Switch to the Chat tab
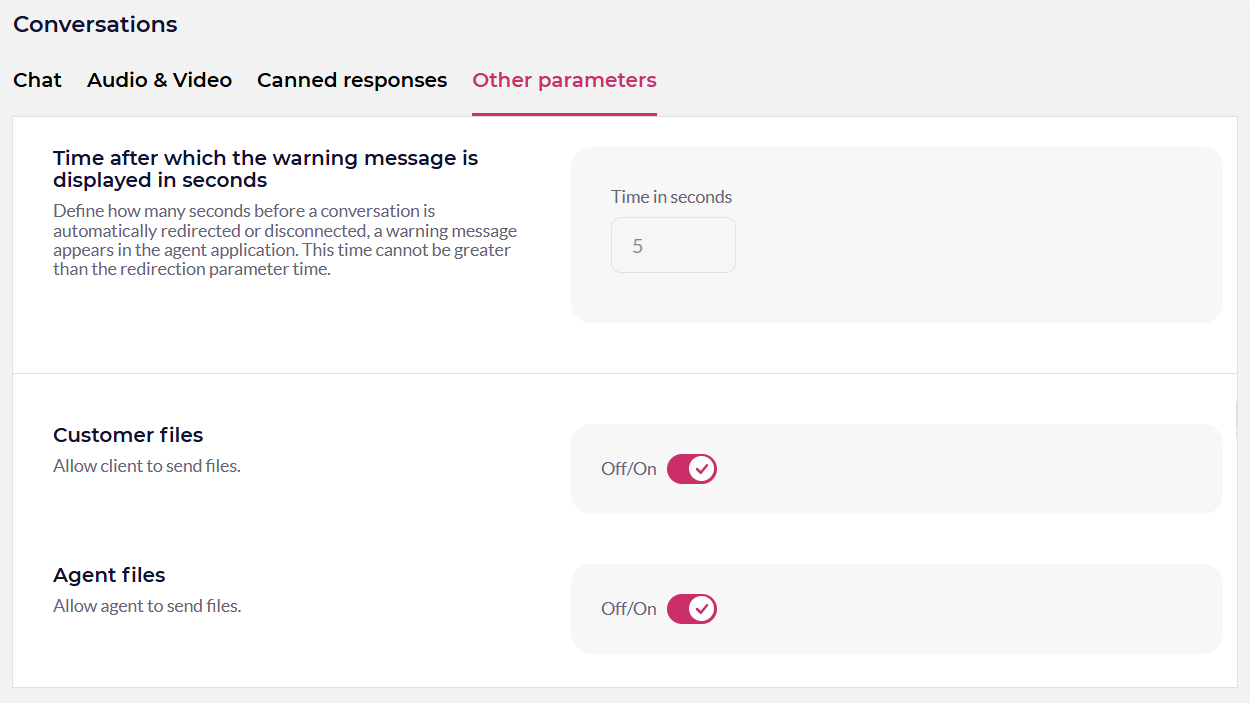The width and height of the screenshot is (1250, 703). 36,80
